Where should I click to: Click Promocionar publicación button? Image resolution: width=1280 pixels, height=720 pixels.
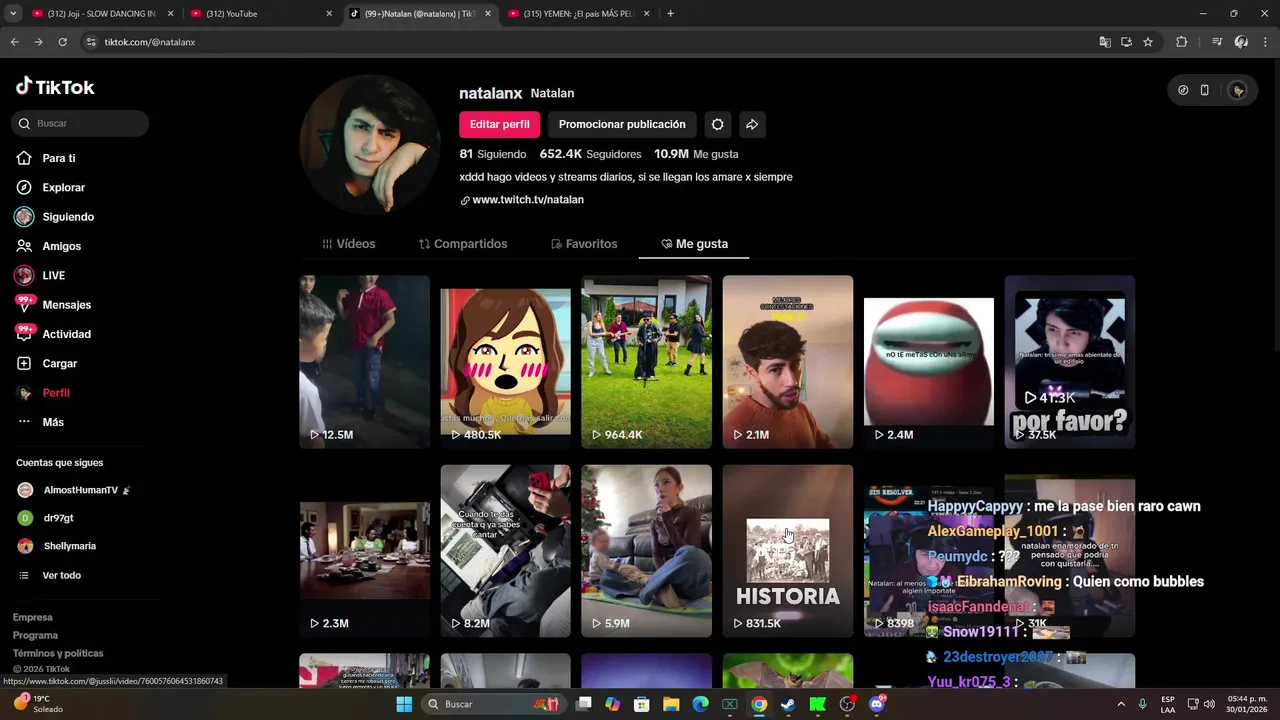[622, 124]
